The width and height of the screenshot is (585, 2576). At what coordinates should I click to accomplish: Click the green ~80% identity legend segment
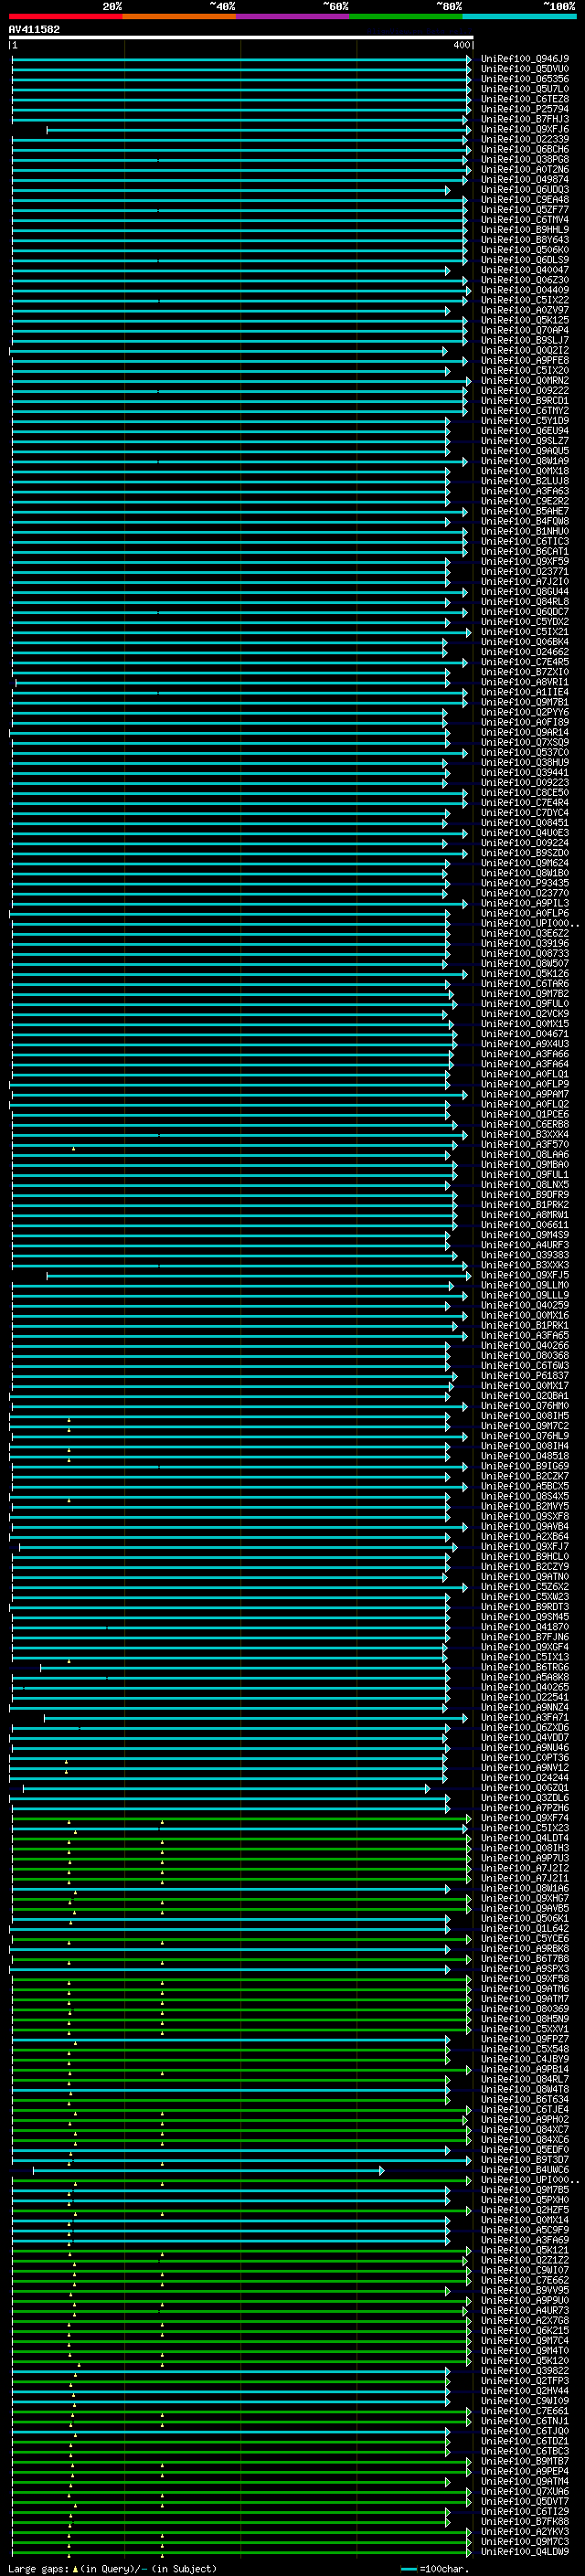click(x=406, y=16)
